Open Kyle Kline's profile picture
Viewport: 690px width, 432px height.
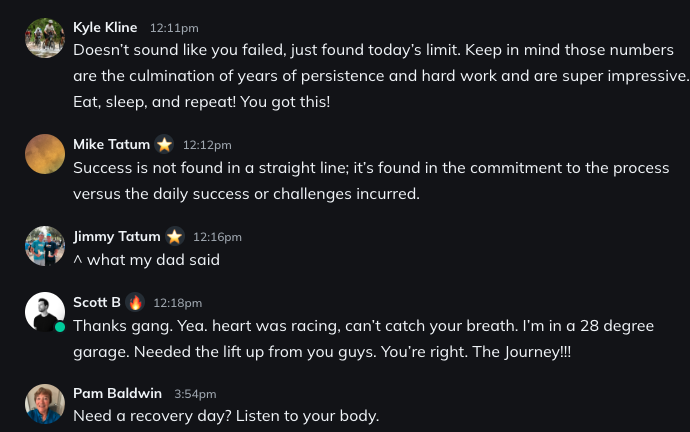[x=45, y=38]
